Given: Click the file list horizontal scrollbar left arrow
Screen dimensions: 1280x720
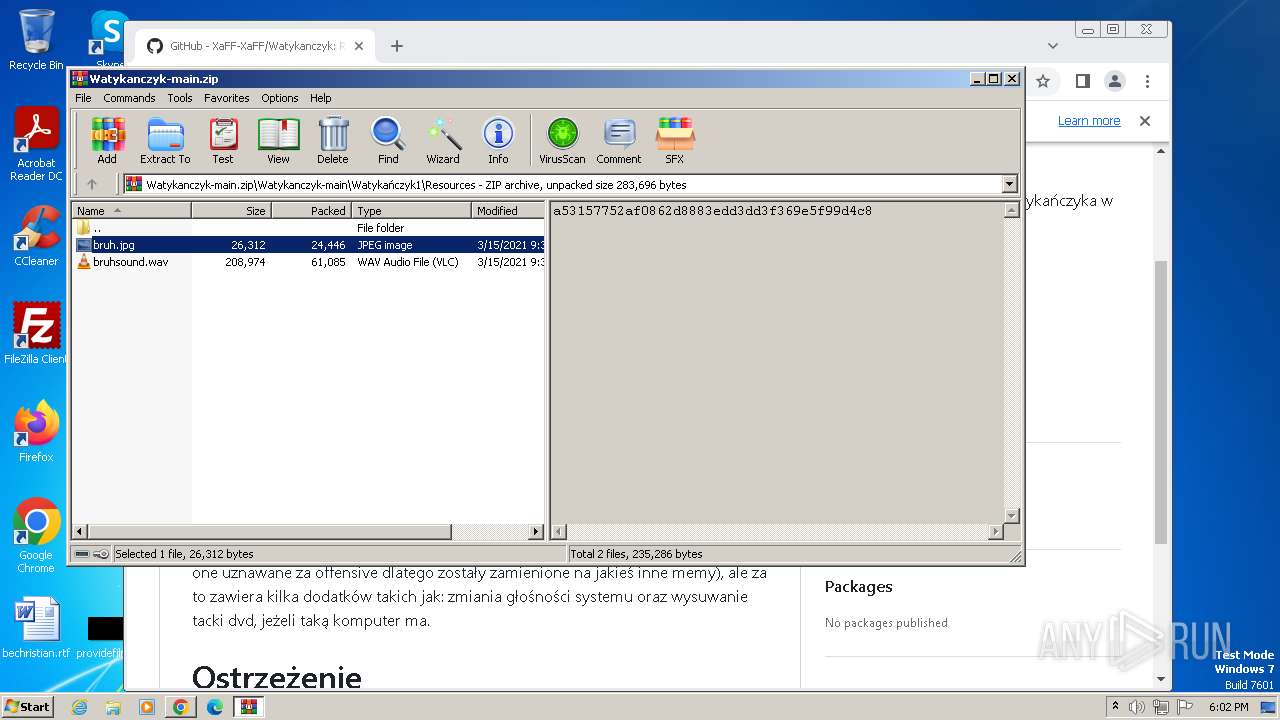Looking at the screenshot, I should (x=81, y=532).
